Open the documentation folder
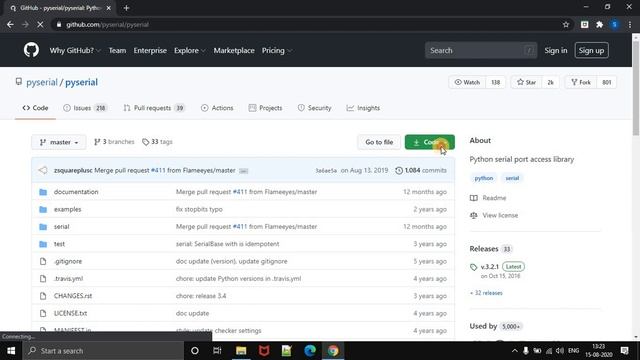 click(76, 192)
